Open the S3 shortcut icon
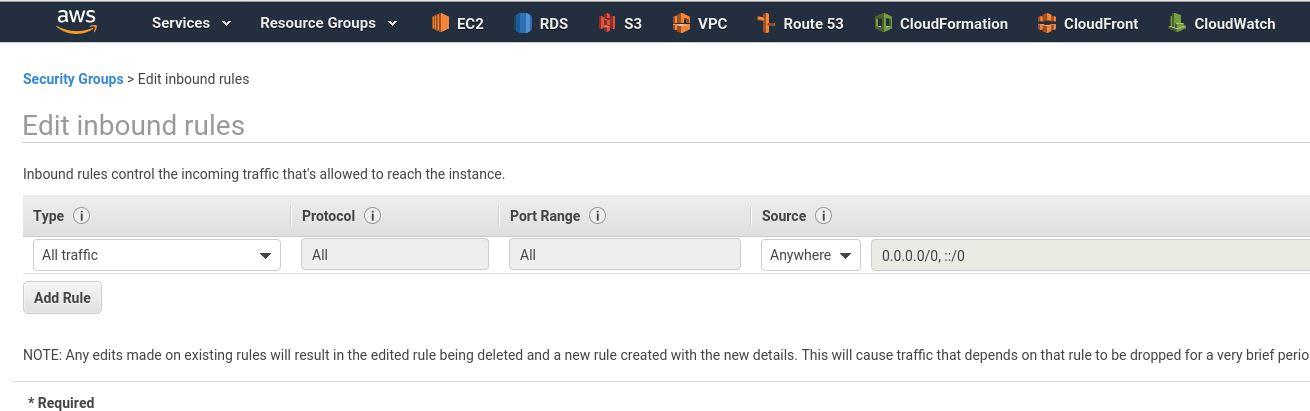The width and height of the screenshot is (1310, 411). pos(607,23)
